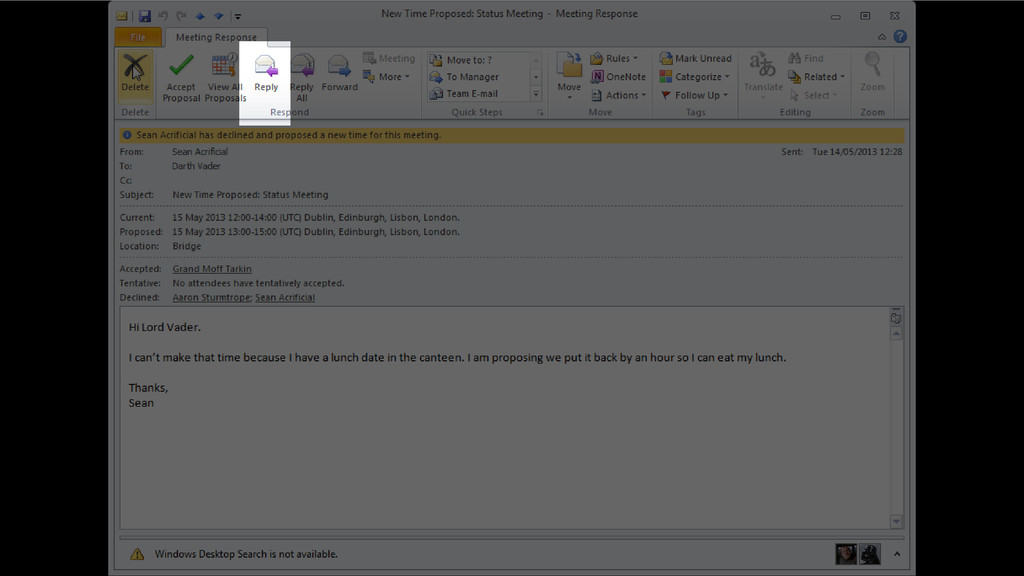Click the Zoom magnifier button
Viewport: 1024px width, 576px height.
(872, 72)
